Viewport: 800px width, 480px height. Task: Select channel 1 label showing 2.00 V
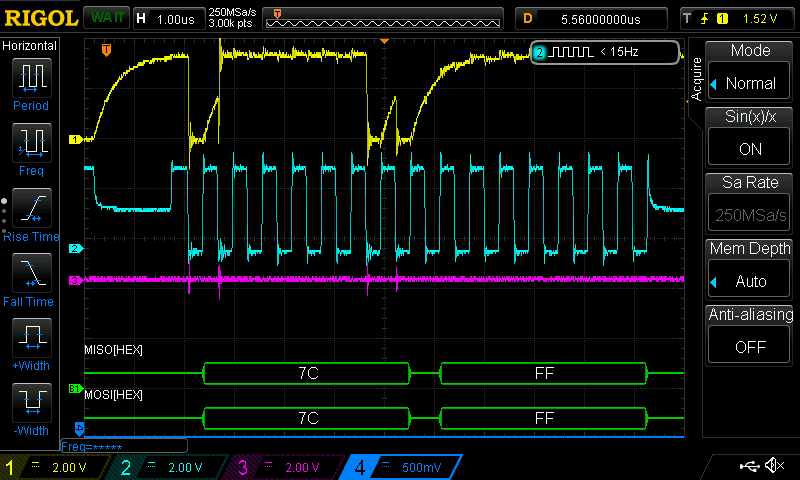56,467
